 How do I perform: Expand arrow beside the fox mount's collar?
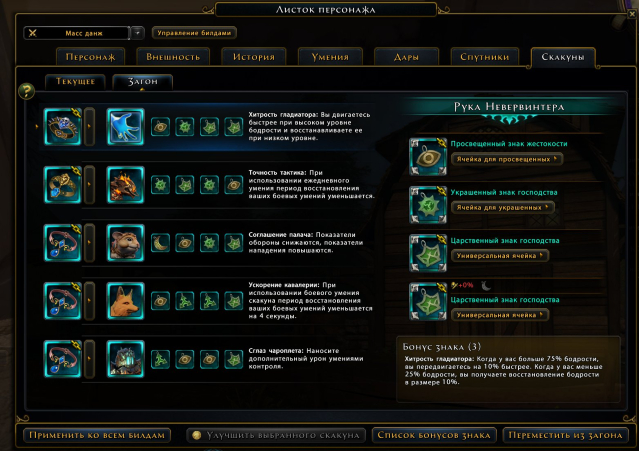[89, 301]
